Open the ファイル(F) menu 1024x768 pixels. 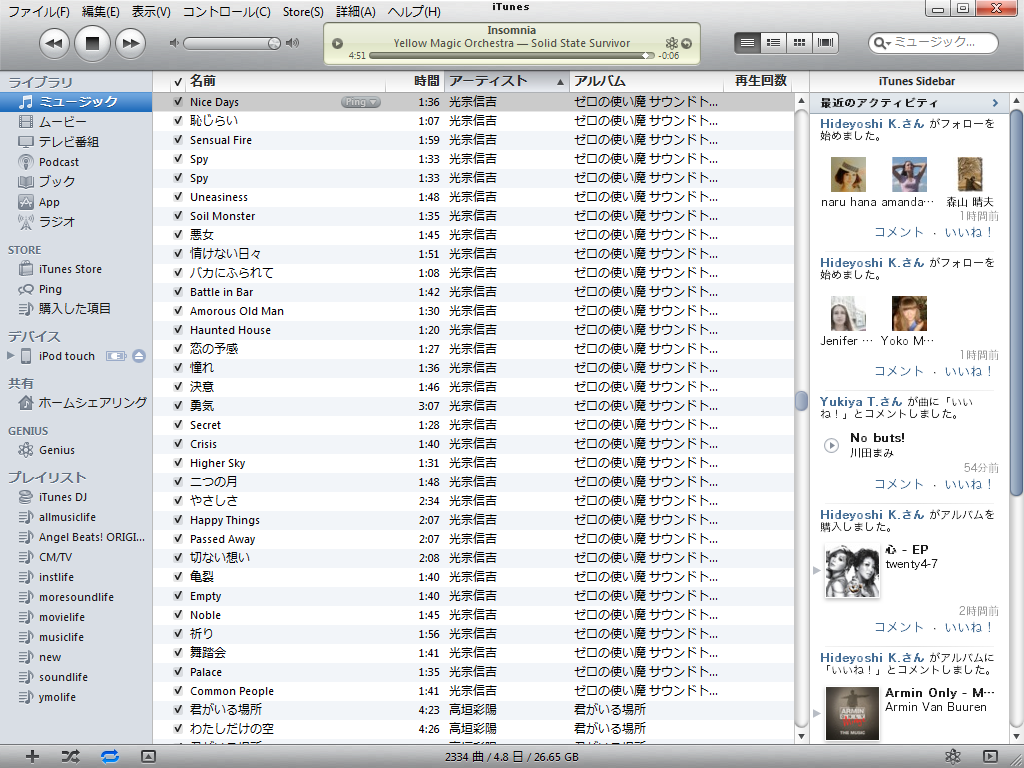[x=39, y=12]
